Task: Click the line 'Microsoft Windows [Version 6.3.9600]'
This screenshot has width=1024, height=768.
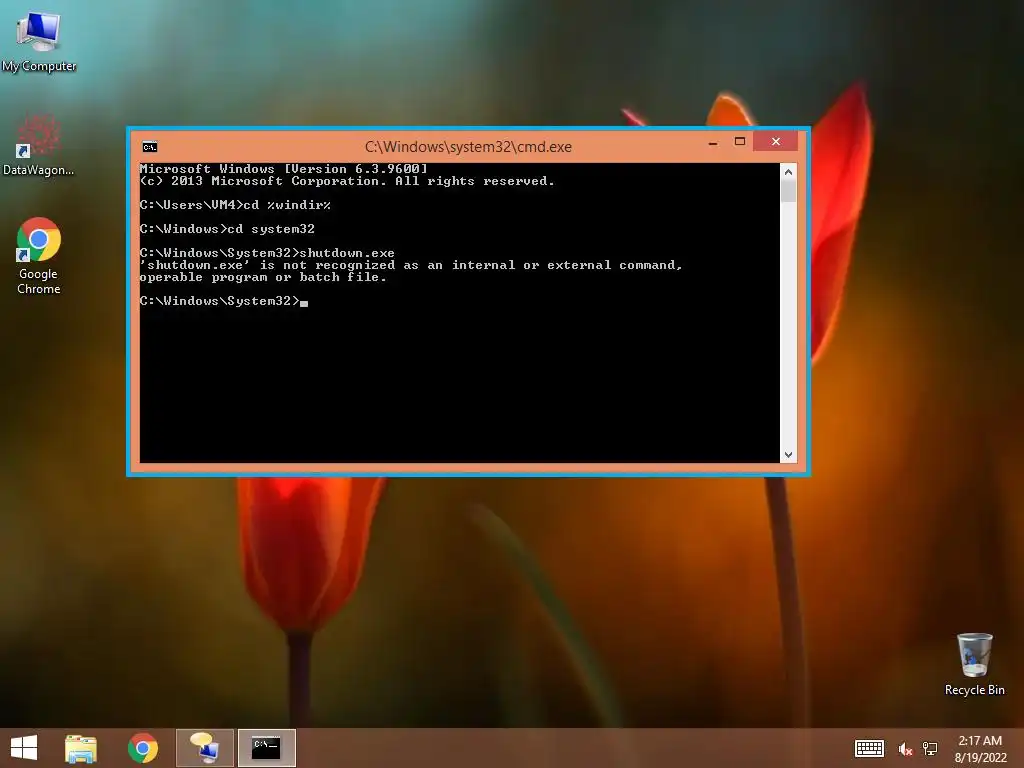Action: click(283, 169)
